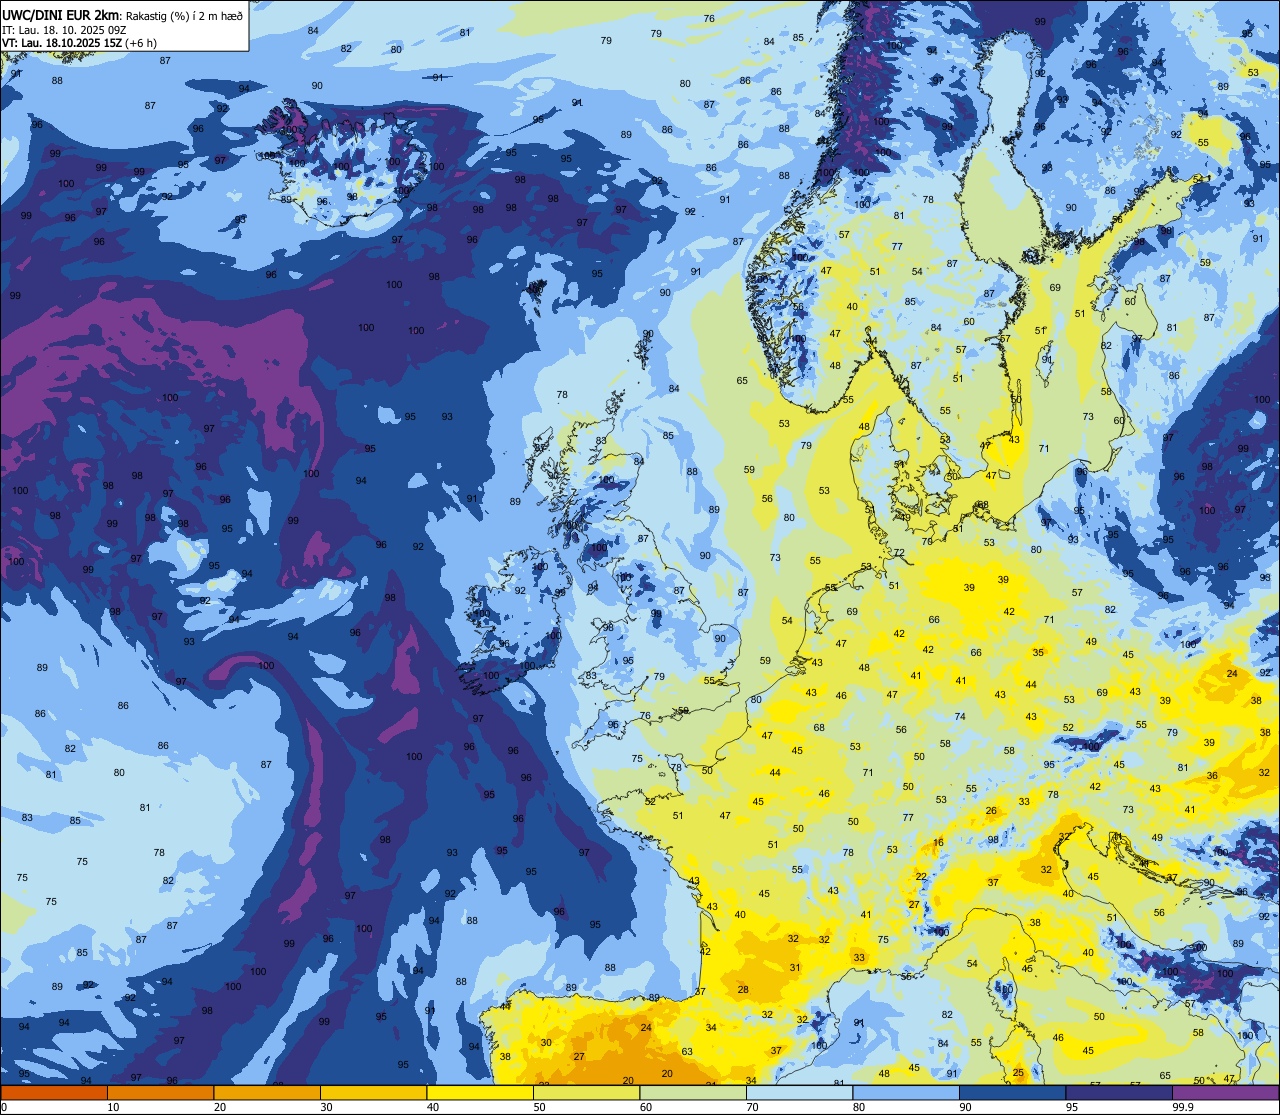Click the legend label "95" under the color bar
The image size is (1280, 1115).
(x=1072, y=1107)
